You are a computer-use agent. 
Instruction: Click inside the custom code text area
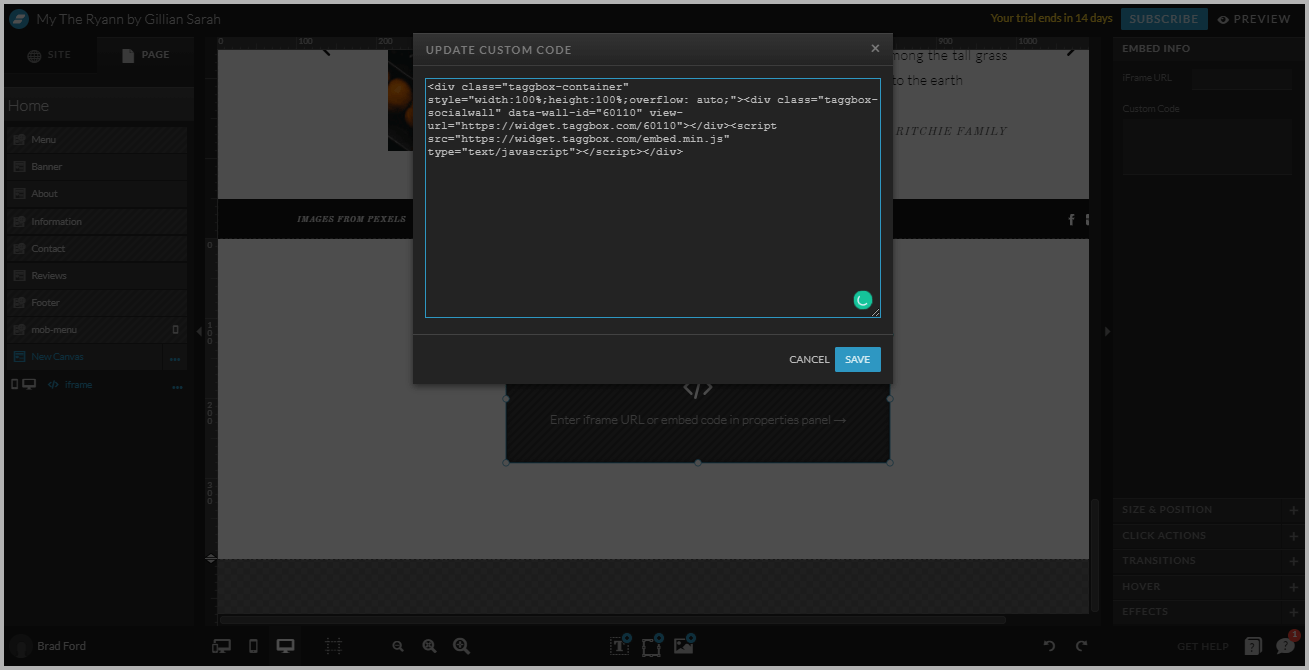(650, 200)
